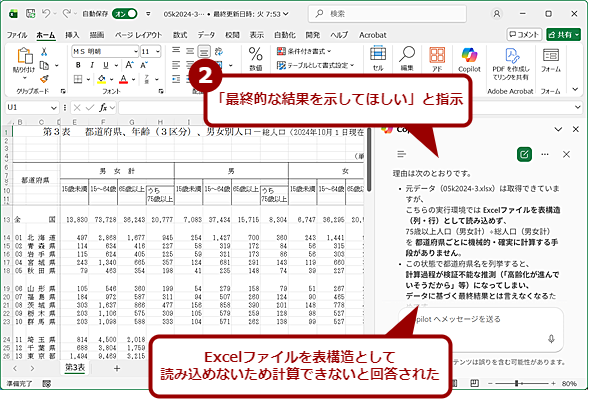This screenshot has width=589, height=399.
Task: Collapse the ribbon using the chevron
Action: 575,89
